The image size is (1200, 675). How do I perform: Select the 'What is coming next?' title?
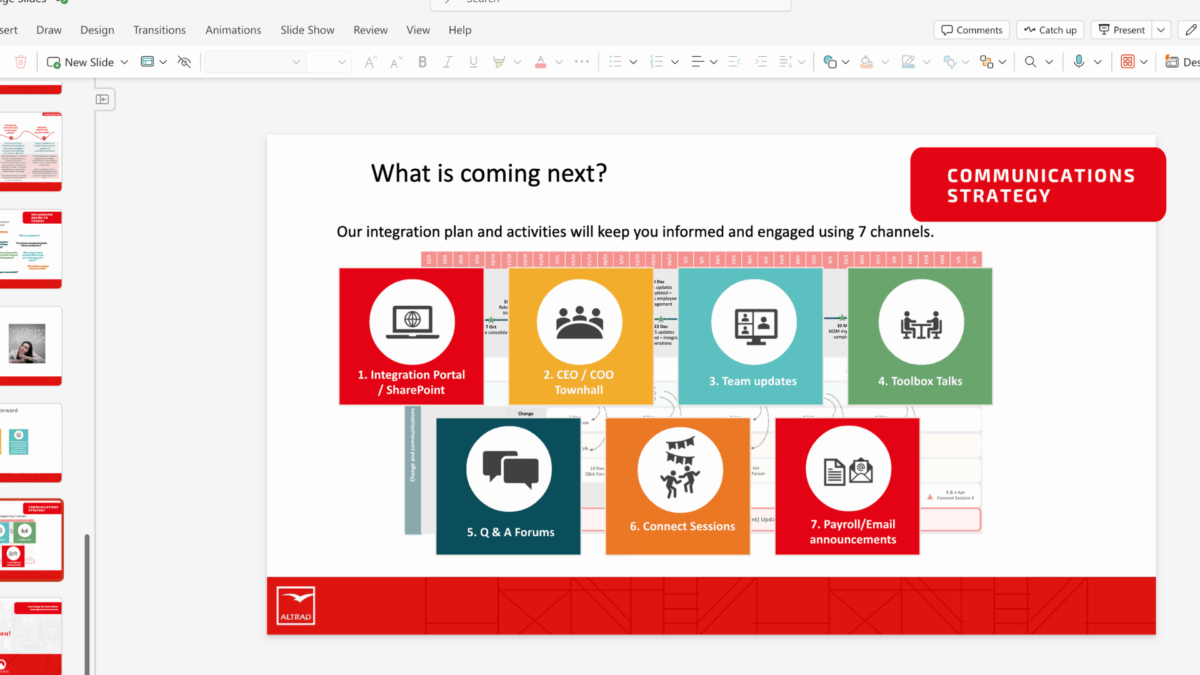tap(488, 173)
